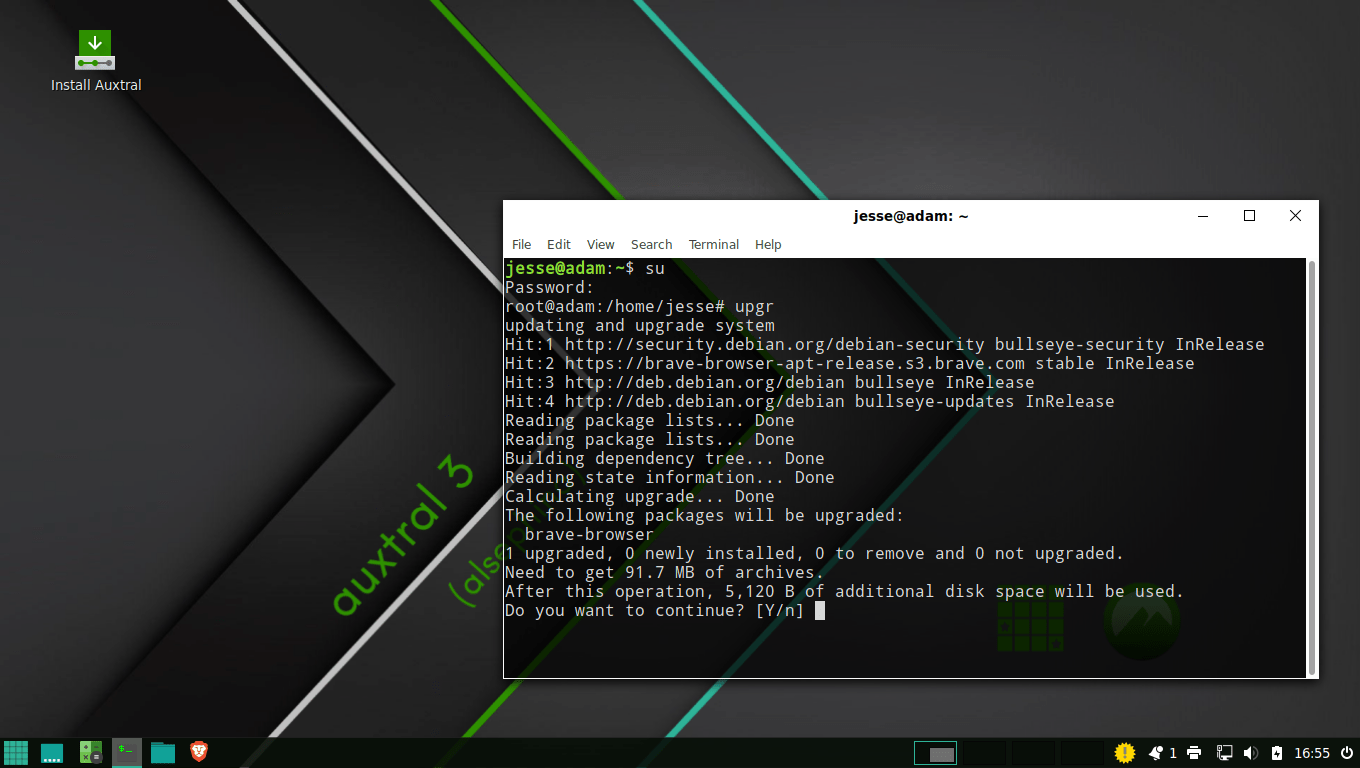Open the Install Auxtral desktop launcher
Viewport: 1360px width, 768px height.
click(95, 60)
